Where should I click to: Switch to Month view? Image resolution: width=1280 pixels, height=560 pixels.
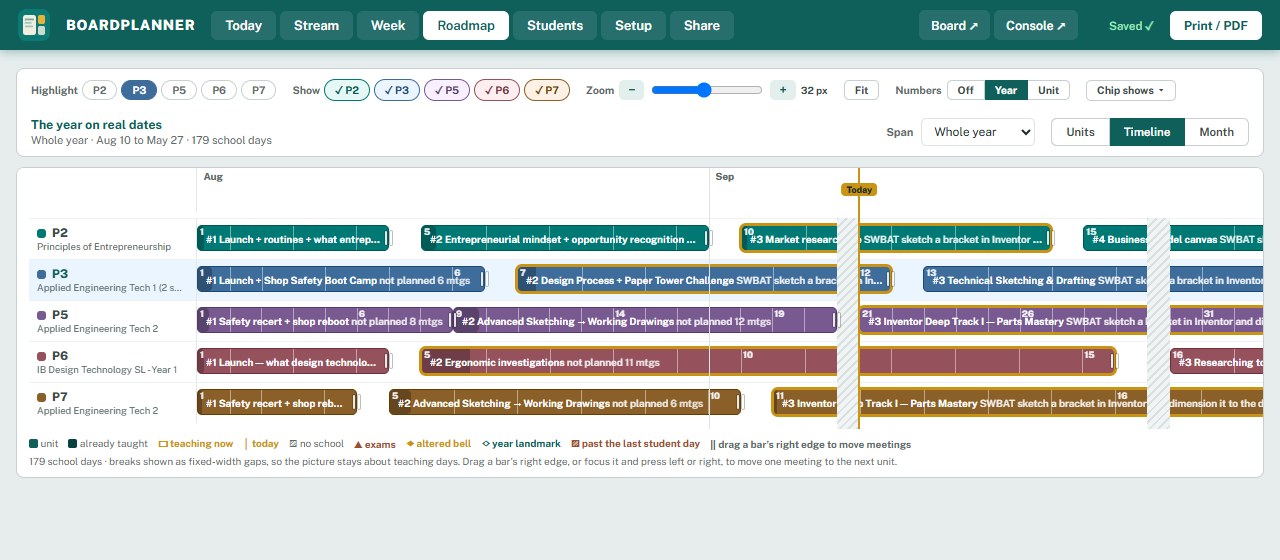click(x=1217, y=132)
